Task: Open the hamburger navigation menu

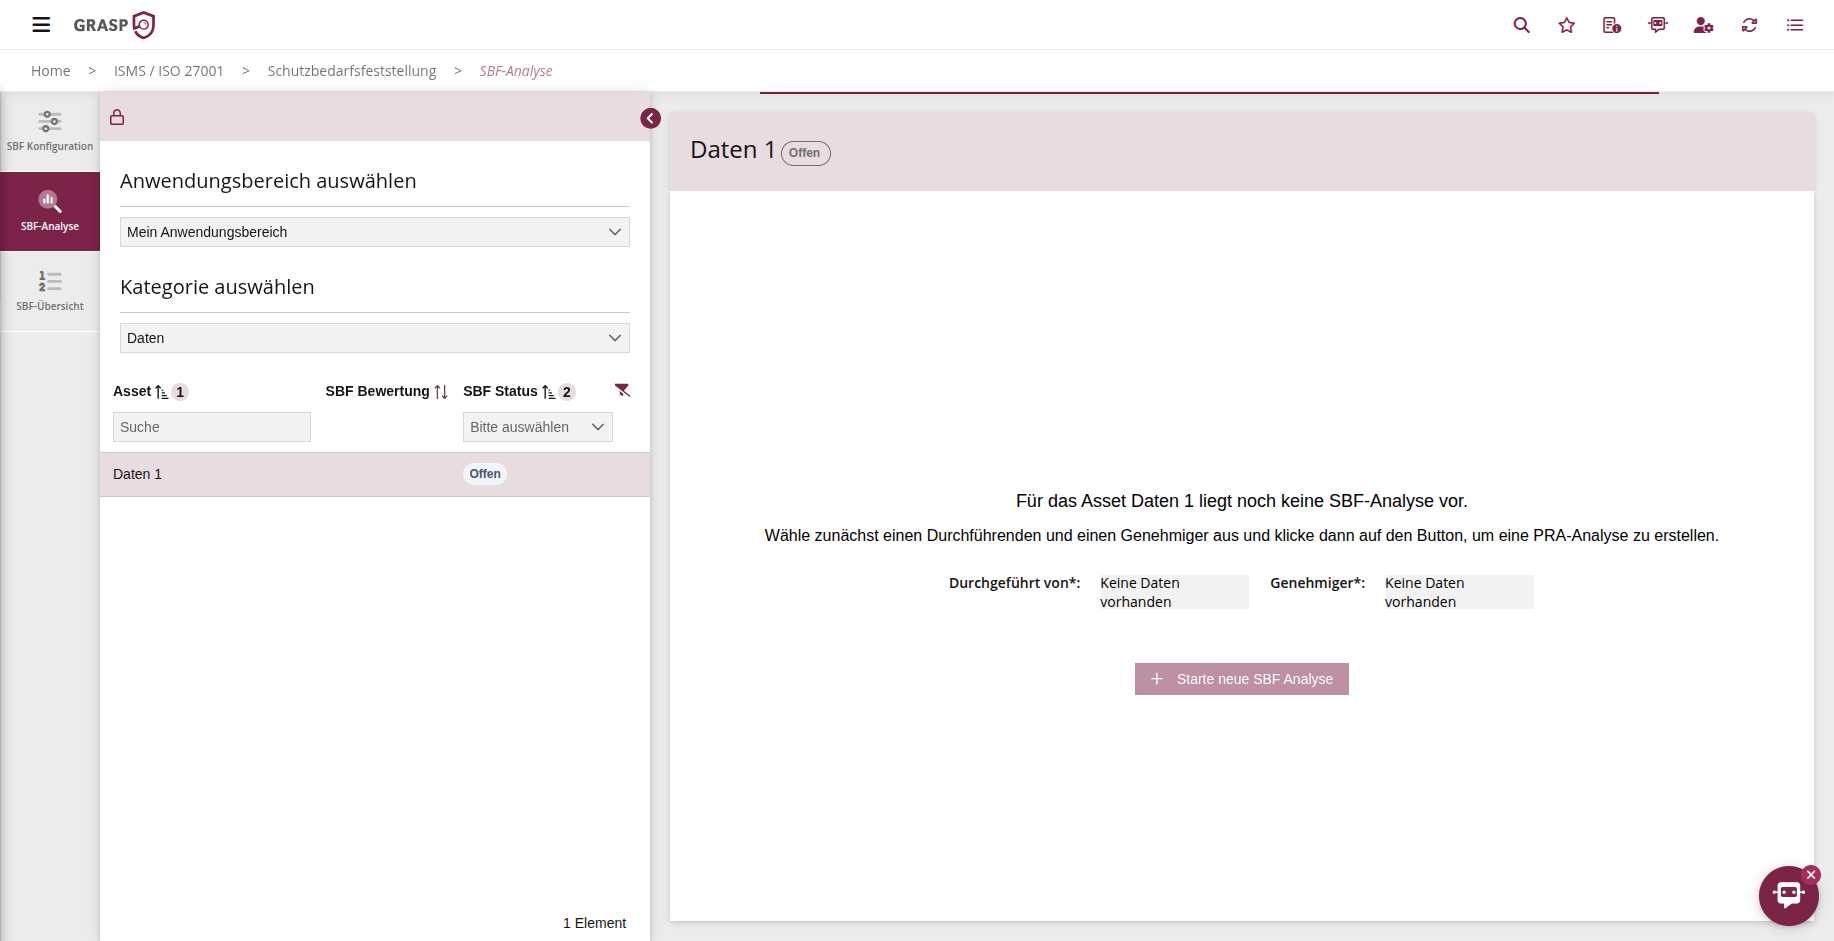Action: 41,25
